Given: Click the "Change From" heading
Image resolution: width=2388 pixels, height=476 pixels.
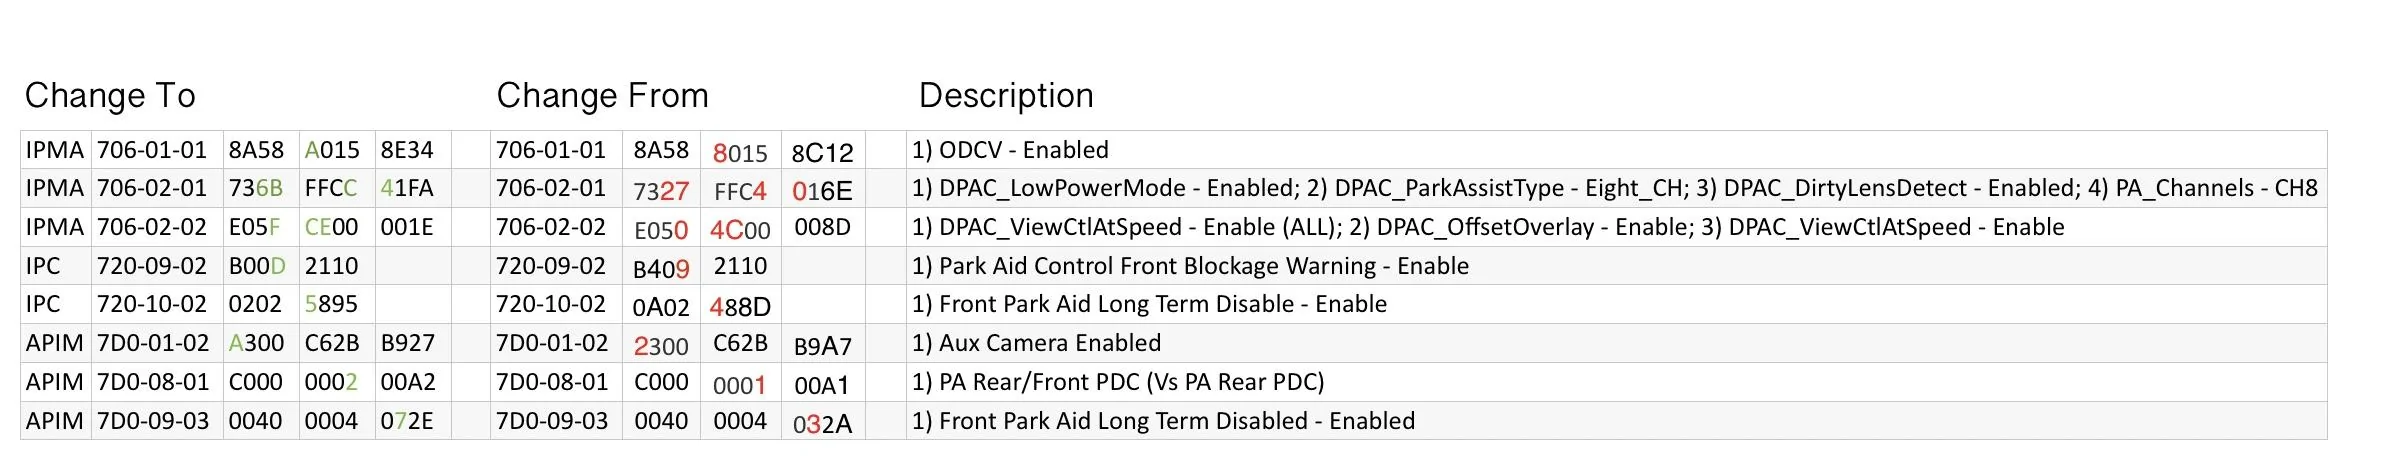Looking at the screenshot, I should click(x=602, y=96).
